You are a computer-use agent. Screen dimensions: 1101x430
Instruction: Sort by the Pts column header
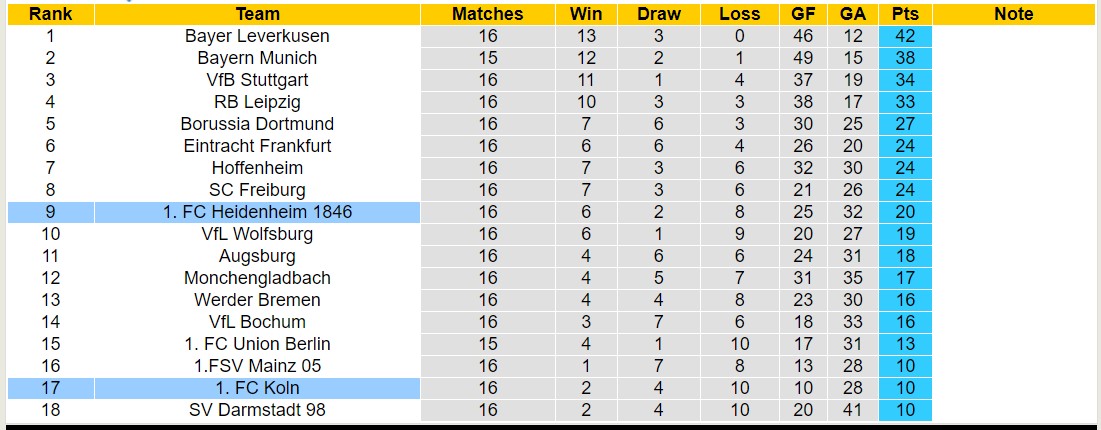[x=905, y=14]
